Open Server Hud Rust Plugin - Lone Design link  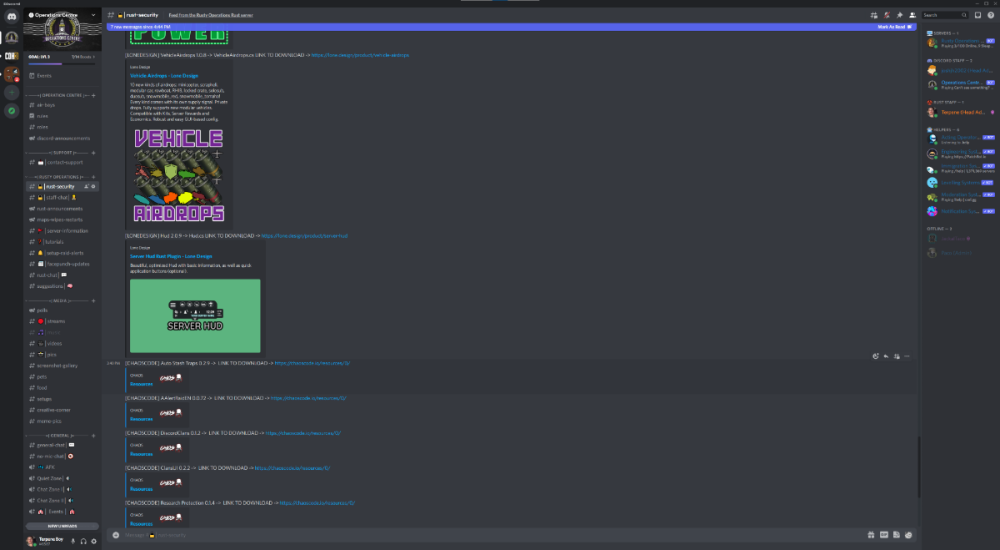pyautogui.click(x=171, y=256)
